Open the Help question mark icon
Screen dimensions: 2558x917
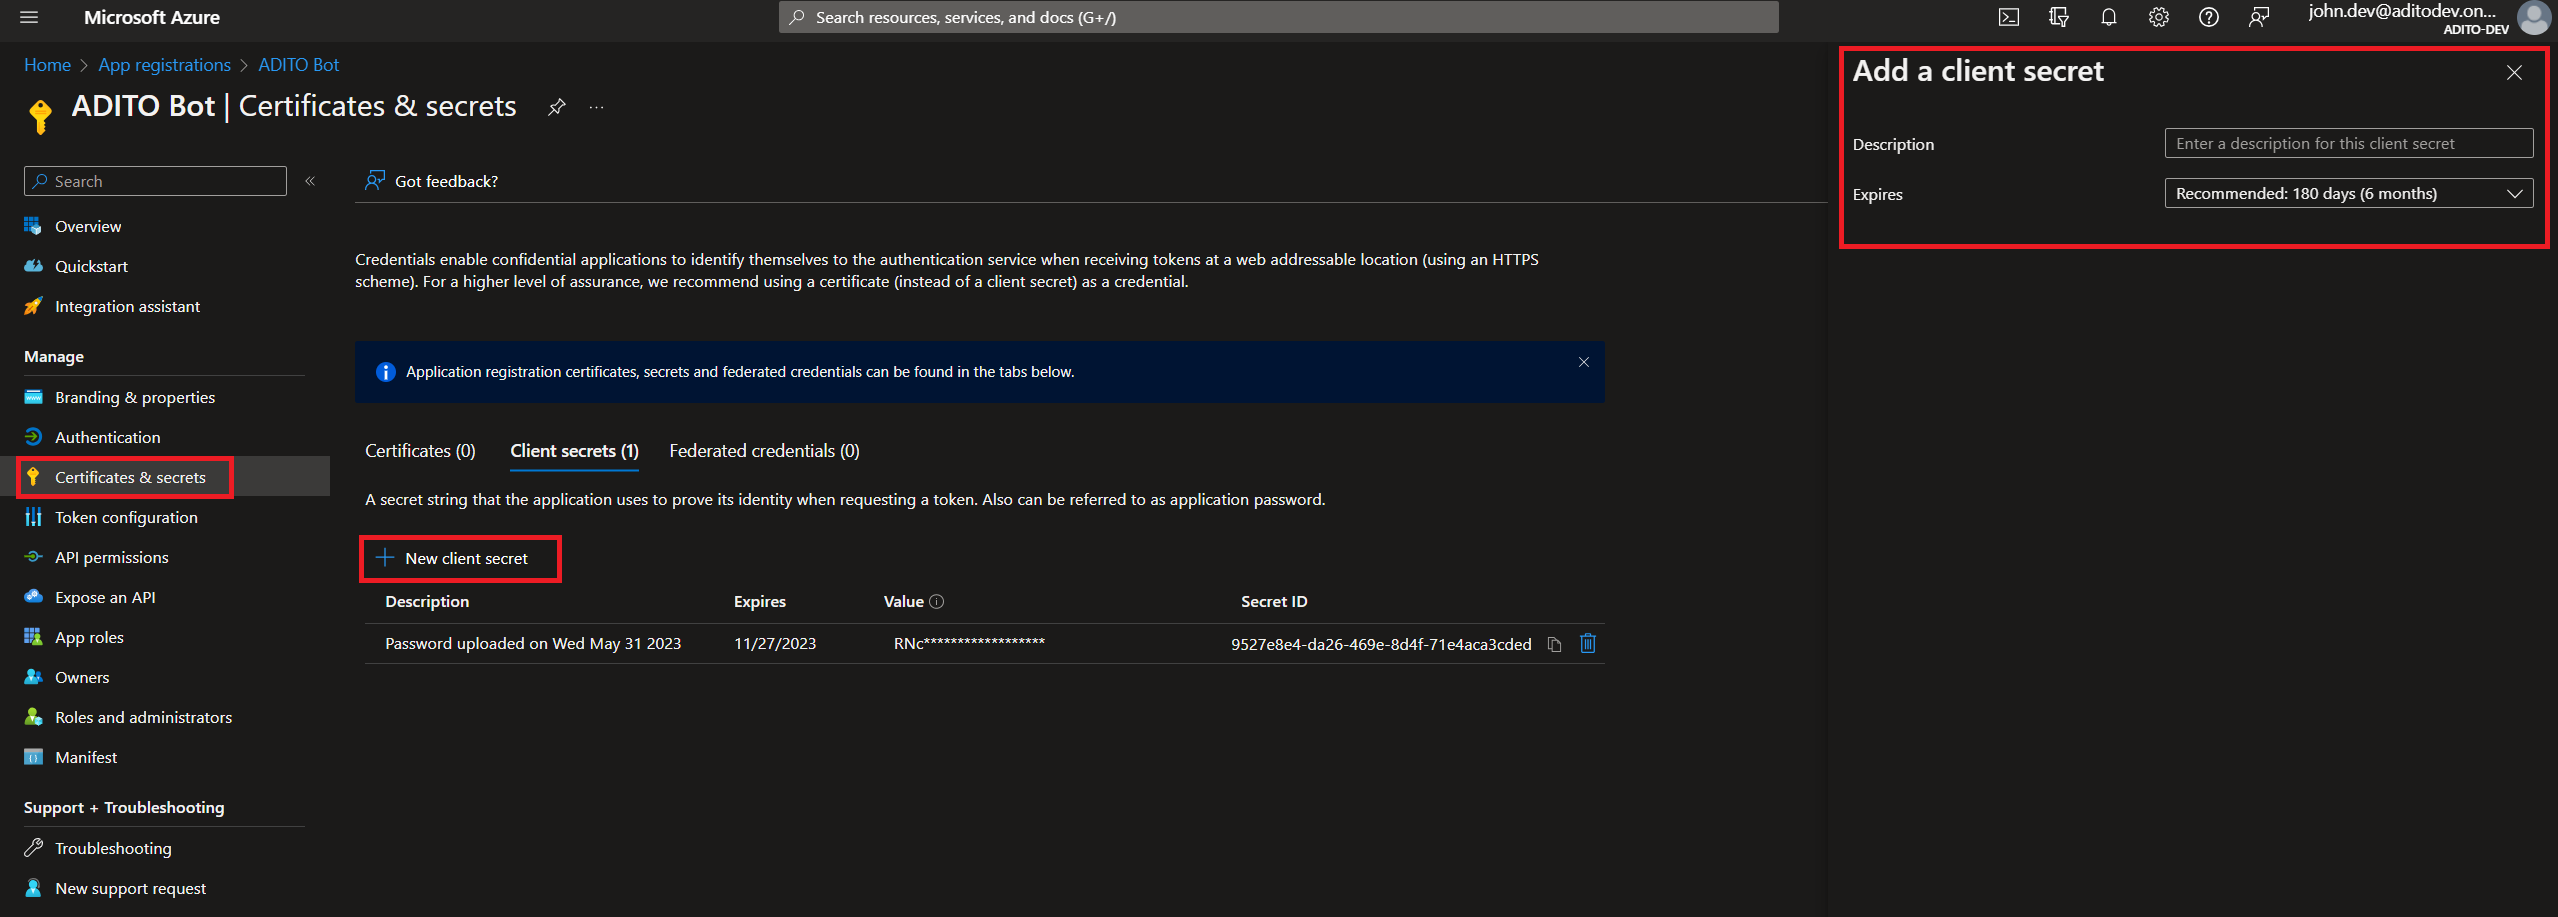2209,17
